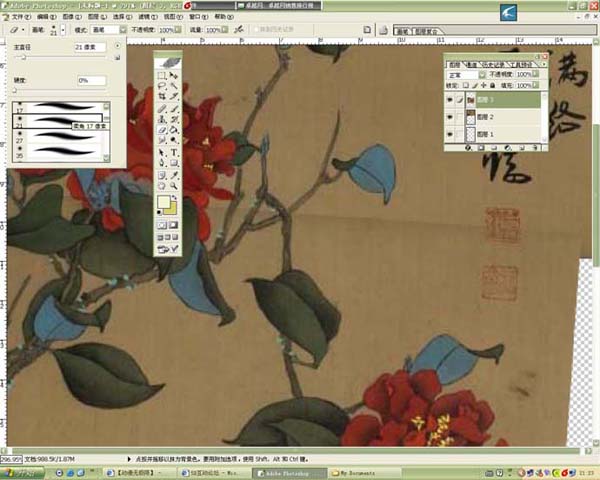Open layer opacity slider arrow
The image size is (600, 480).
point(535,74)
